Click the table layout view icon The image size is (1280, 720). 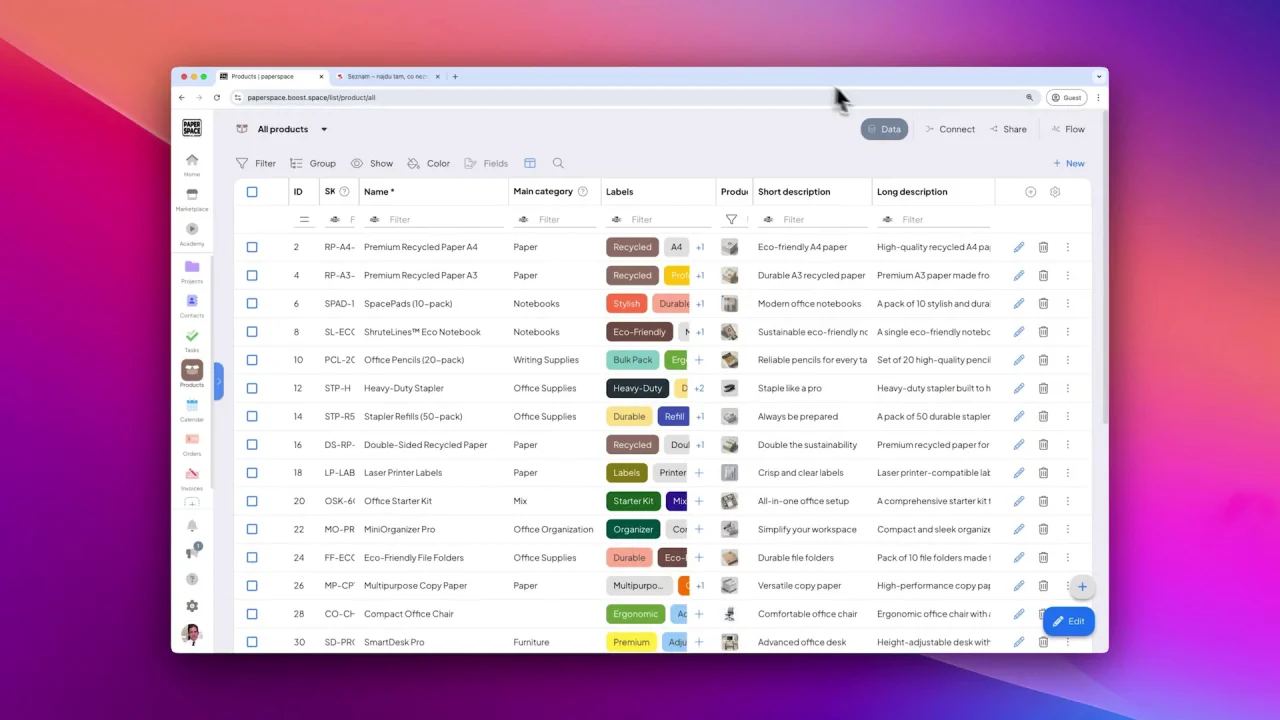pos(530,163)
